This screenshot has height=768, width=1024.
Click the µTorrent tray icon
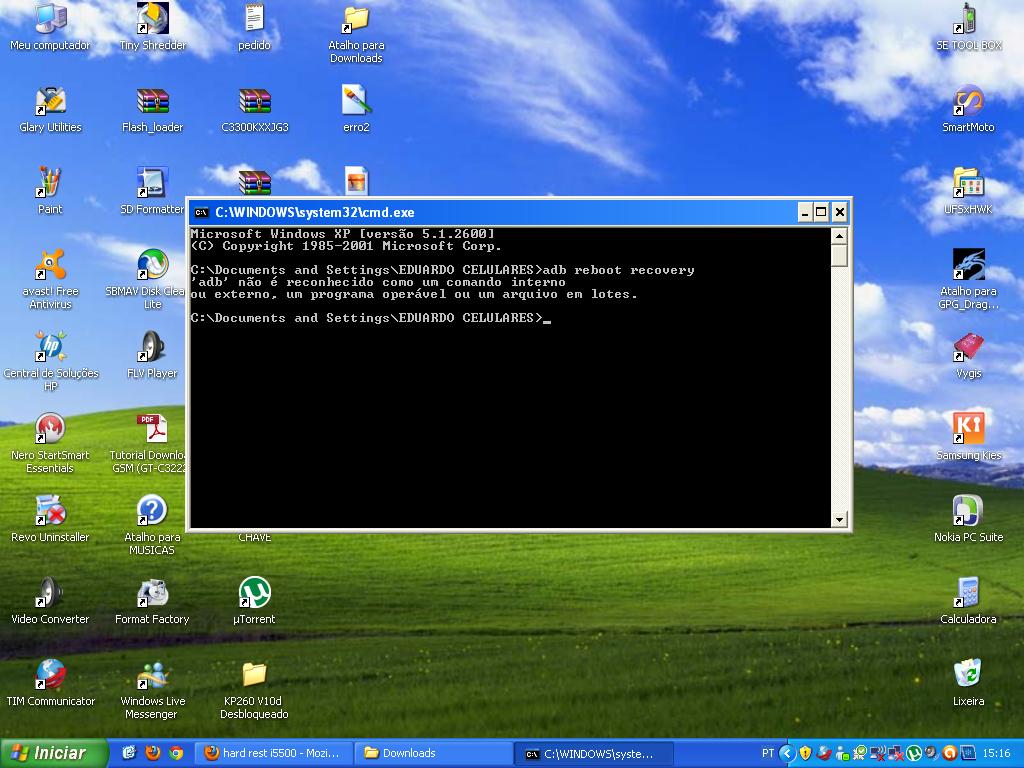click(914, 753)
